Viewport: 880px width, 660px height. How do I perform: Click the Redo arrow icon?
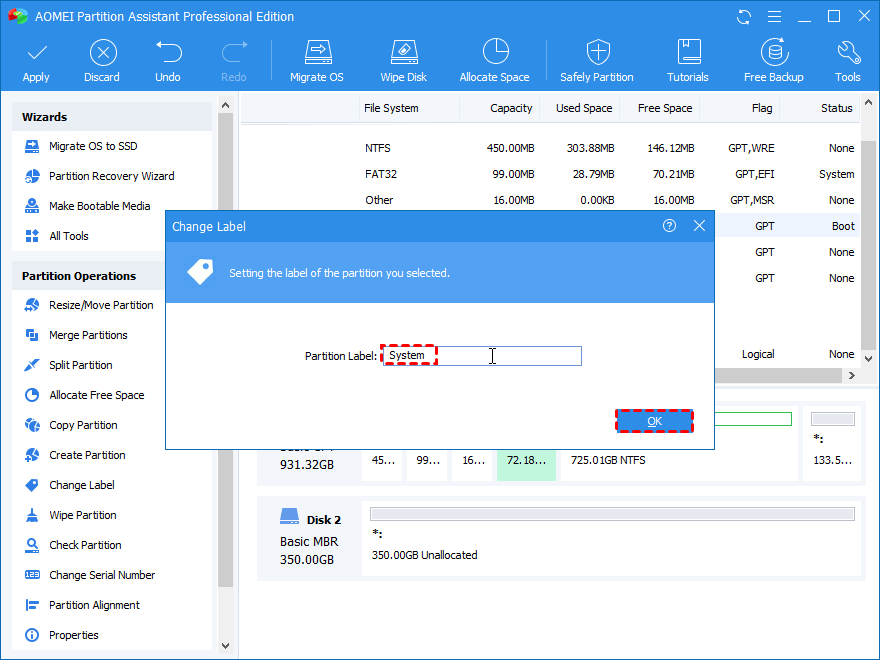234,52
